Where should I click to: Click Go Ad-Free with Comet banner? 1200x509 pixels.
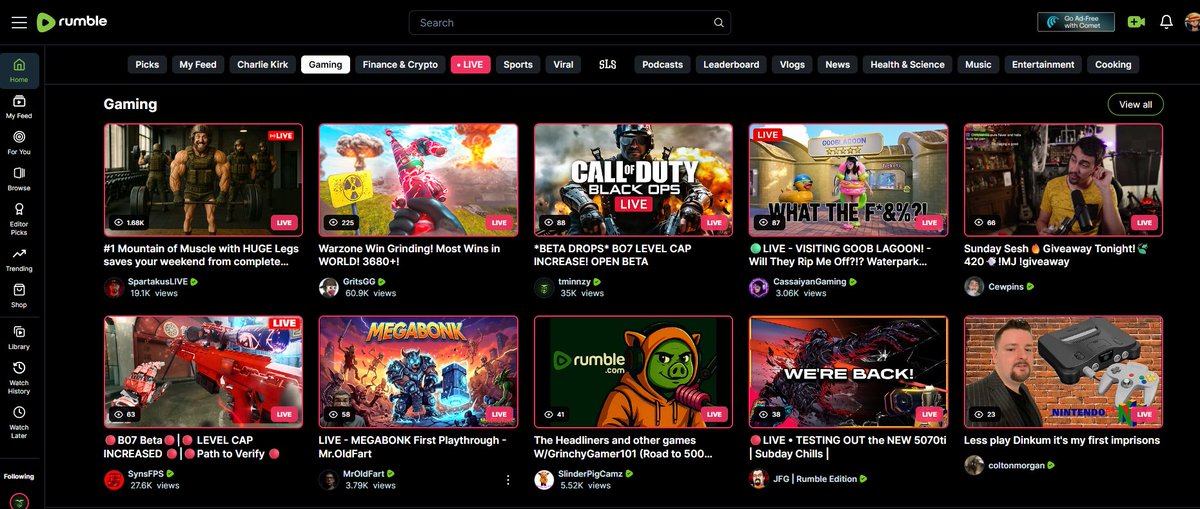(x=1076, y=22)
